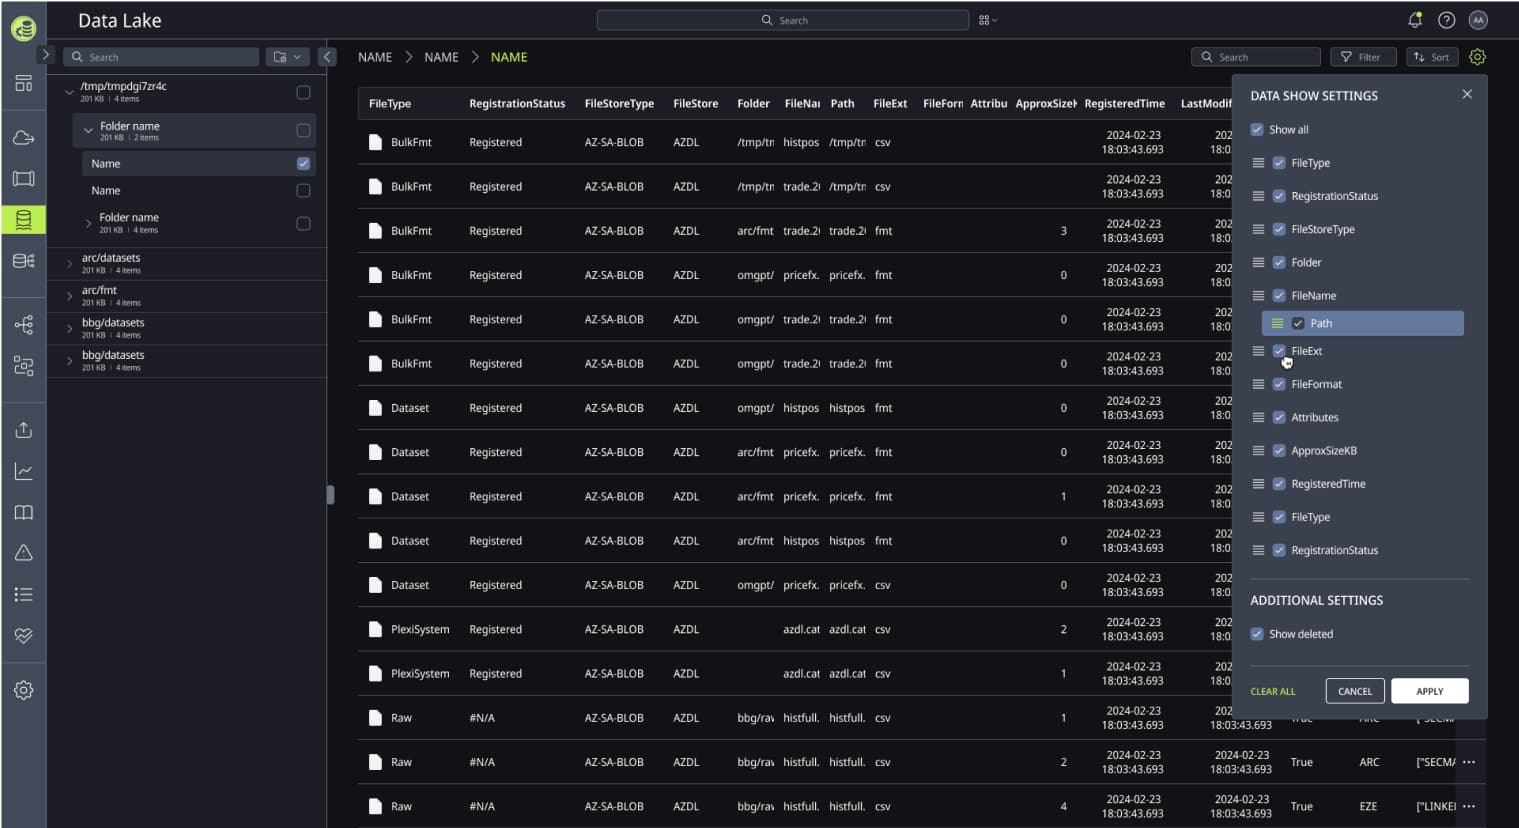Screen dimensions: 1519x828
Task: Open the Sort button
Action: point(1432,57)
